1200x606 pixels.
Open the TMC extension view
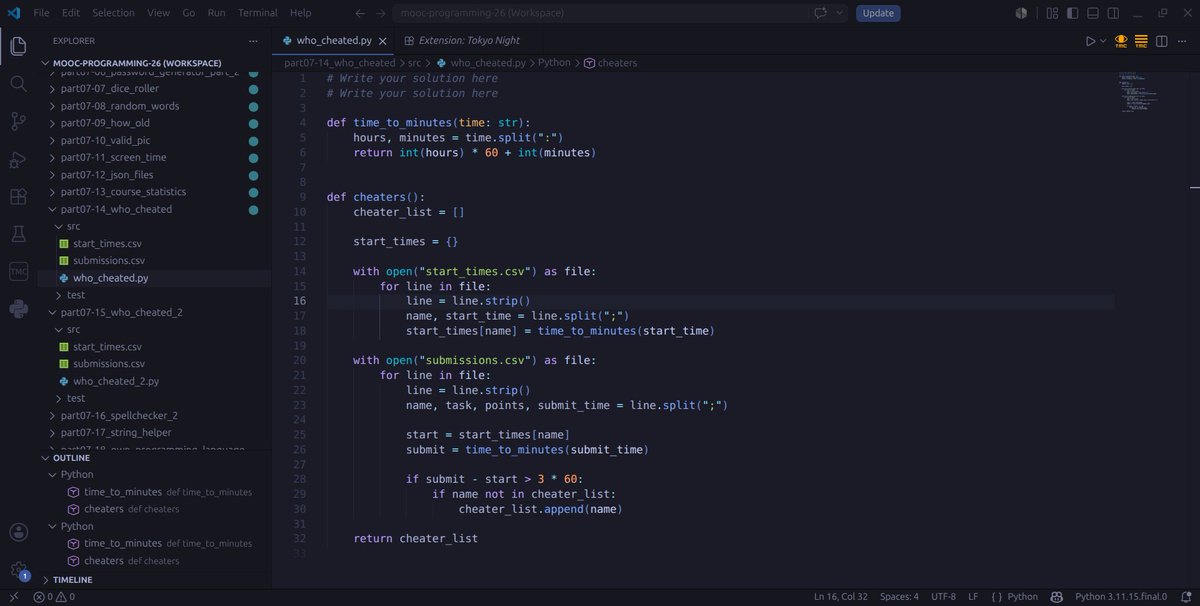coord(18,272)
